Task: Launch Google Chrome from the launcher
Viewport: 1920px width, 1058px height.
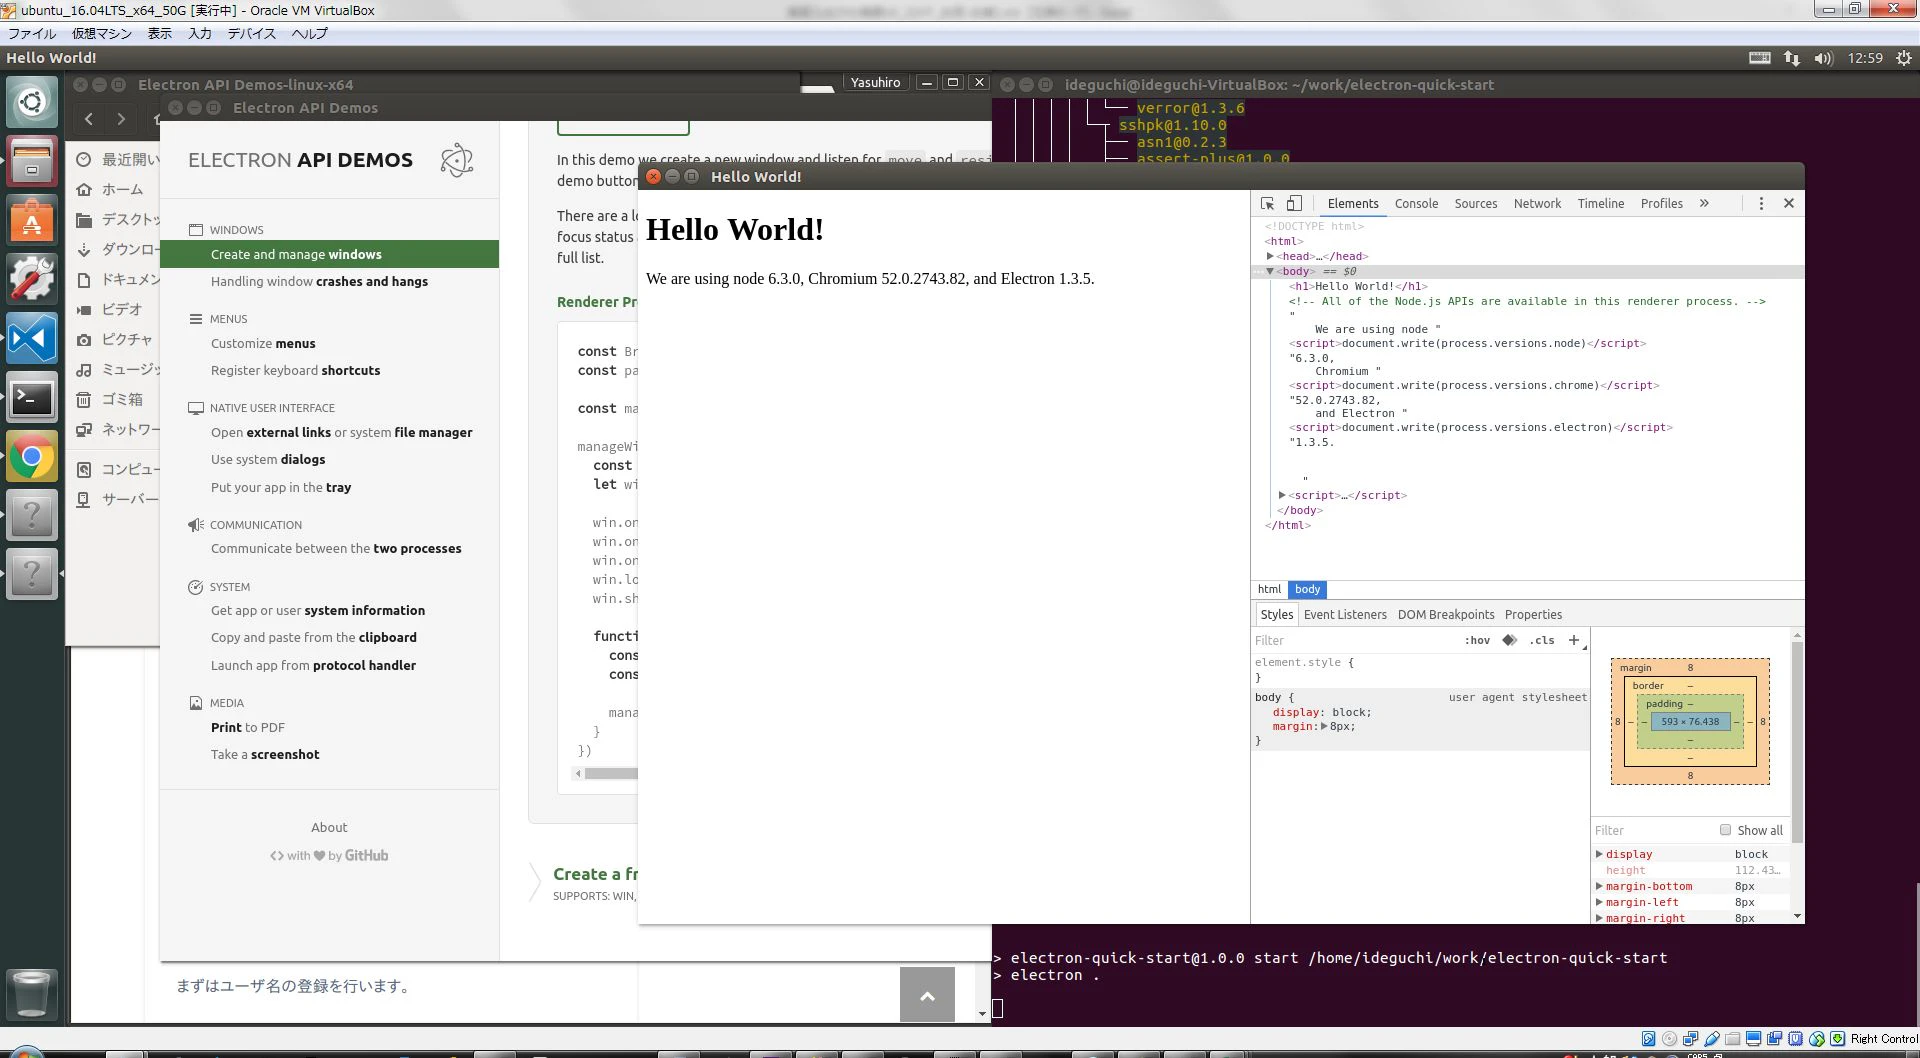Action: pos(32,457)
